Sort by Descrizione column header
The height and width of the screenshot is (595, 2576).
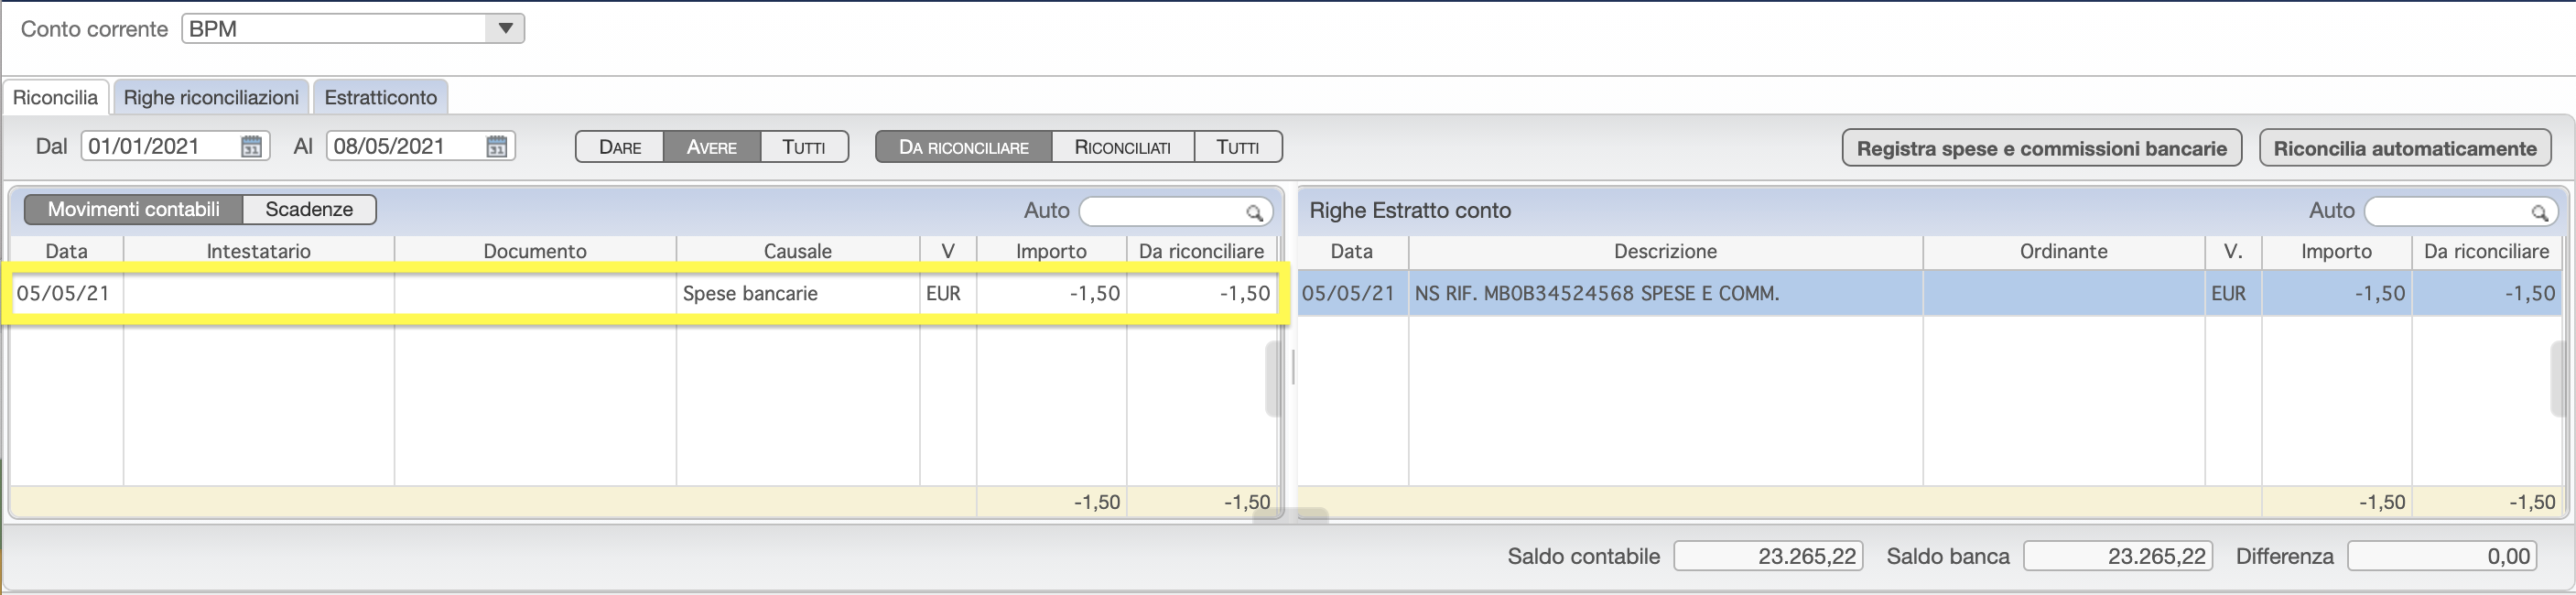point(1665,251)
